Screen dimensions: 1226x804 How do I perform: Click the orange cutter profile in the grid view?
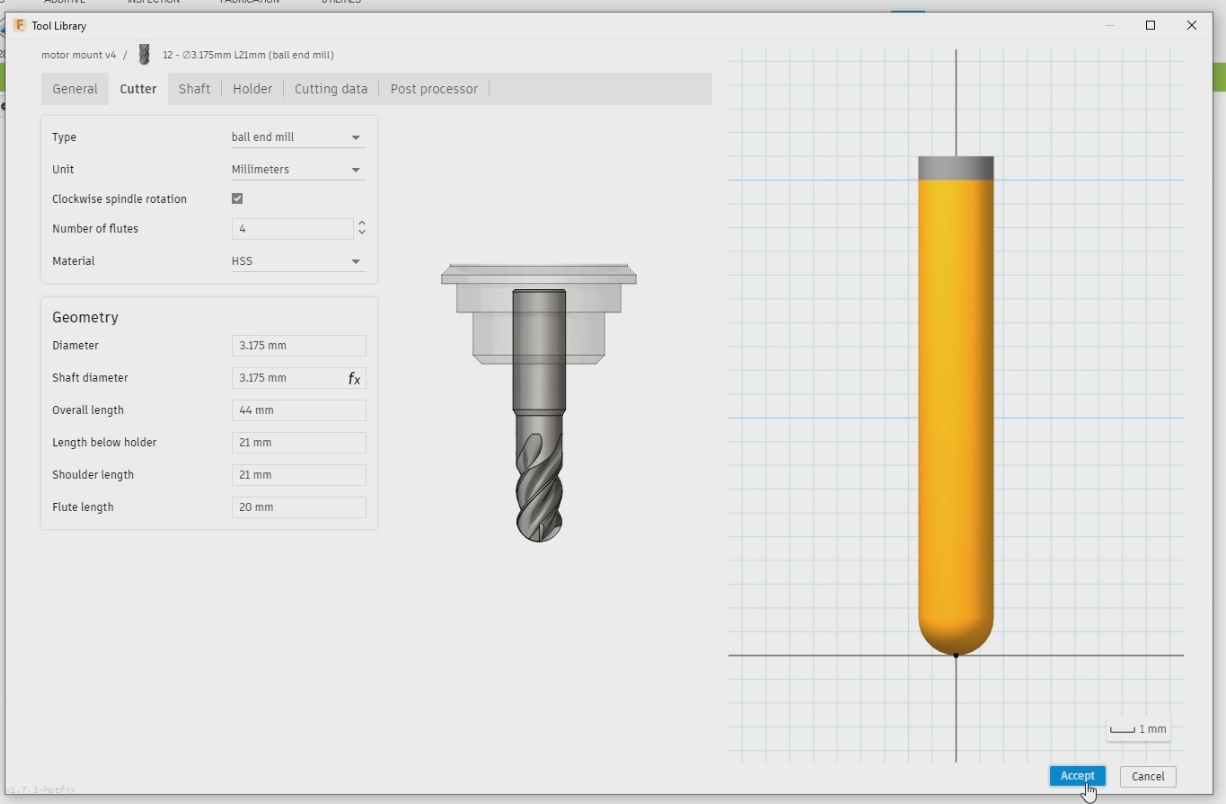956,417
